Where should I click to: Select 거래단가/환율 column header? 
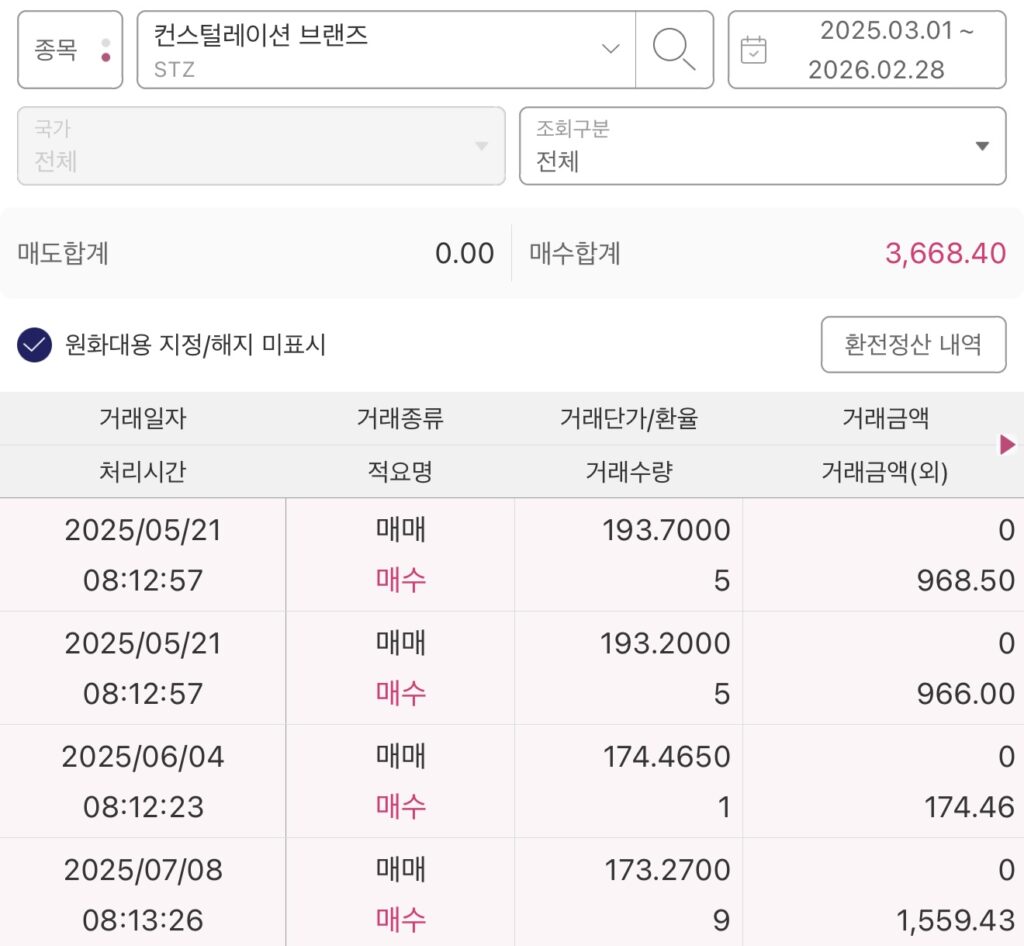pyautogui.click(x=629, y=418)
